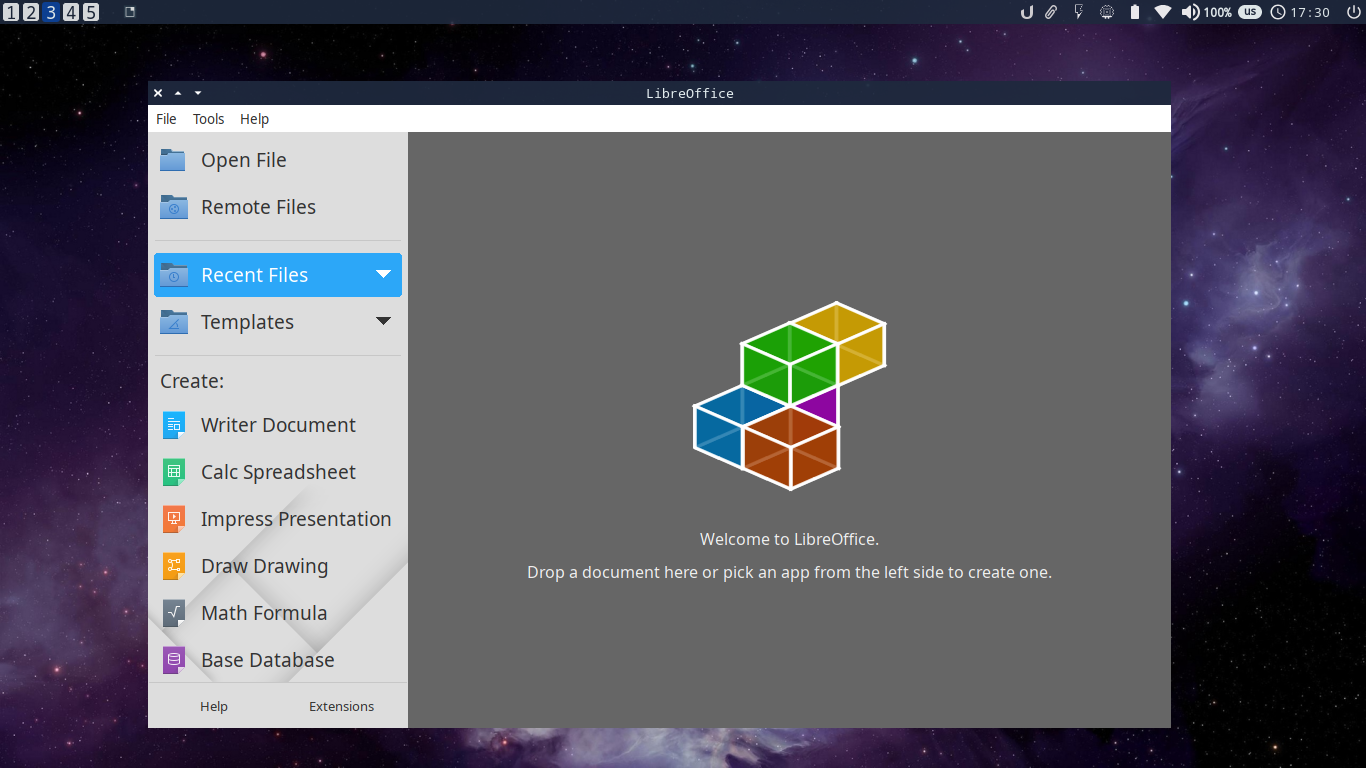Click the Base Database icon
Image resolution: width=1366 pixels, height=768 pixels.
click(x=174, y=660)
